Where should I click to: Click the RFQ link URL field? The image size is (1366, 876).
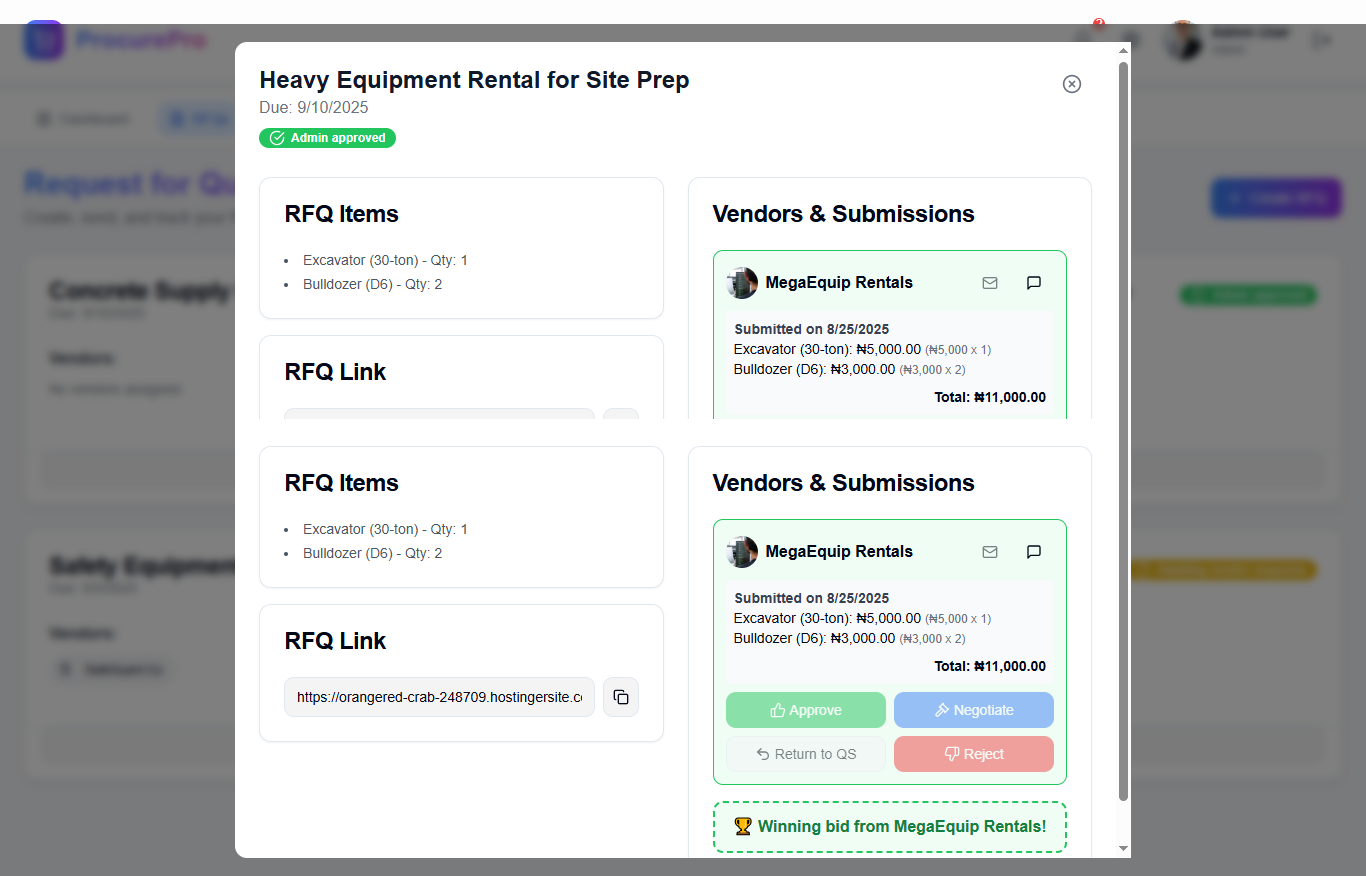439,697
